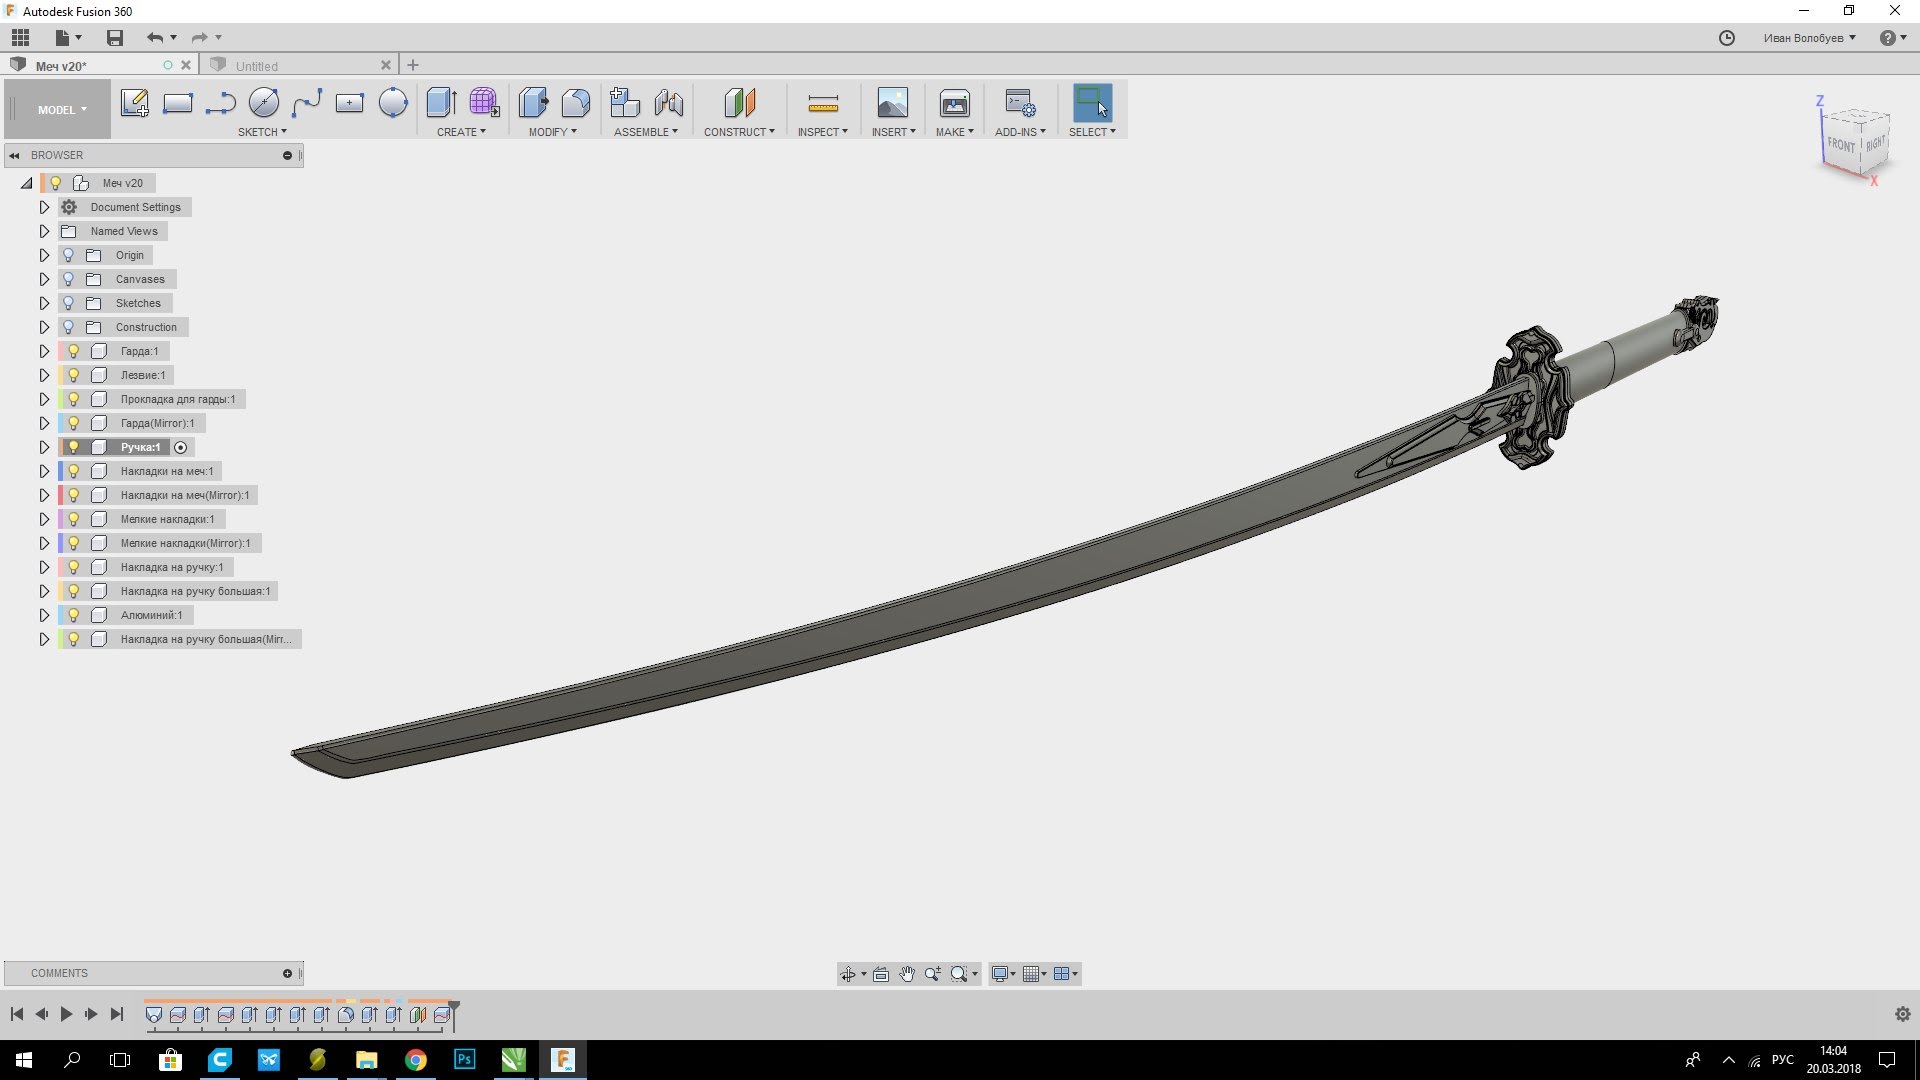Click the FRONT face of ViewCube

[1840, 145]
